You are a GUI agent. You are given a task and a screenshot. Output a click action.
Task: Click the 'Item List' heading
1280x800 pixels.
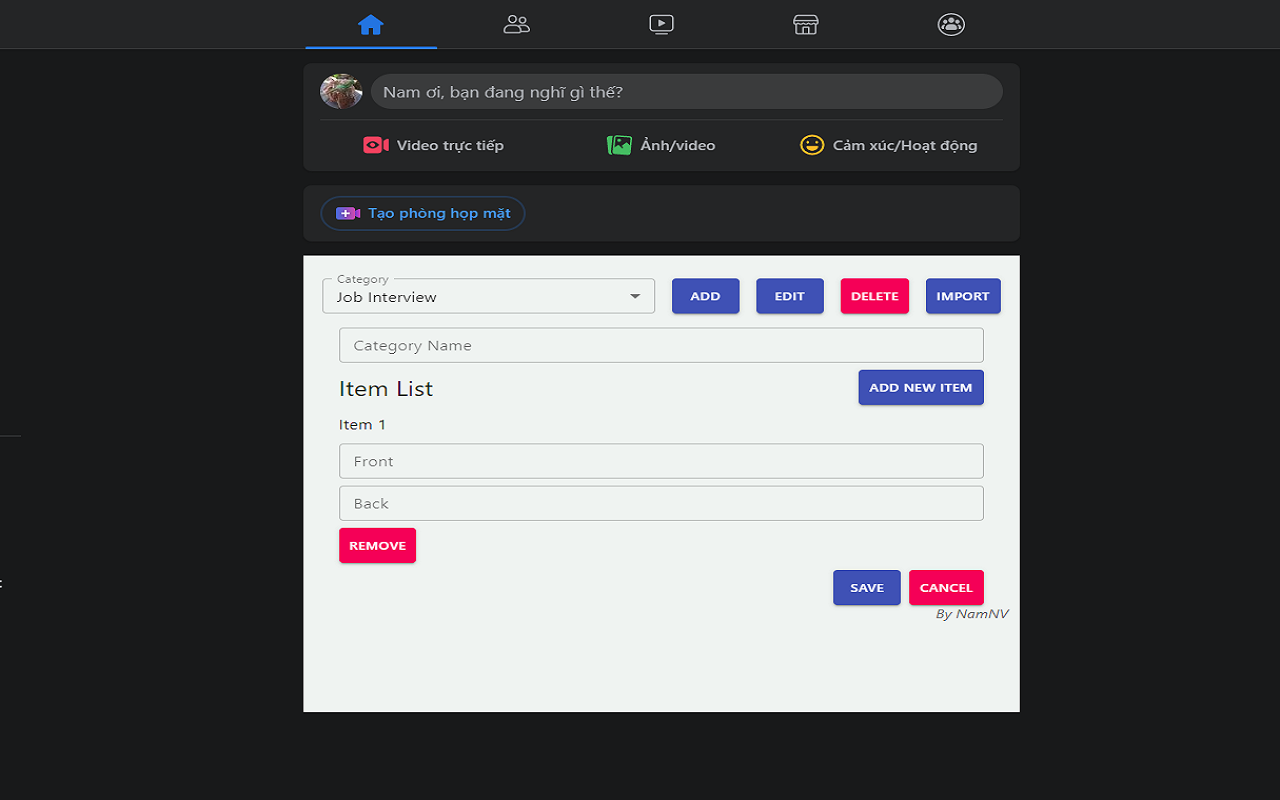click(386, 389)
